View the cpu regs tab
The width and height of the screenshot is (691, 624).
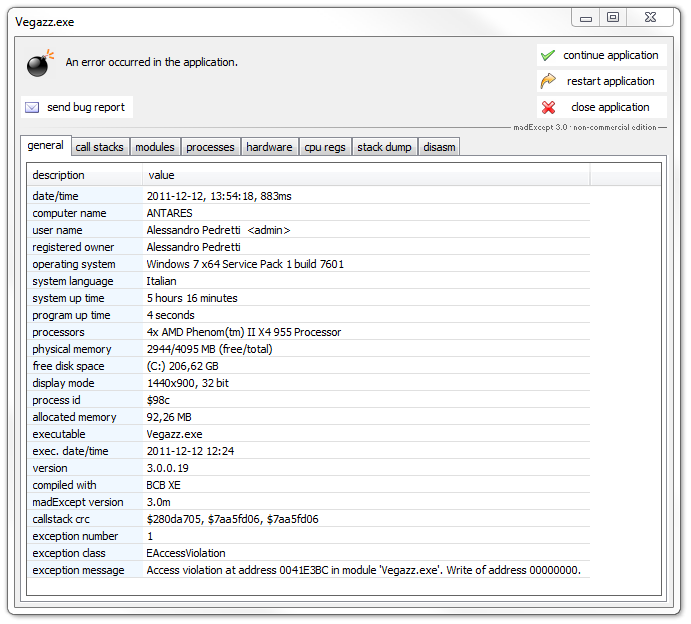325,147
